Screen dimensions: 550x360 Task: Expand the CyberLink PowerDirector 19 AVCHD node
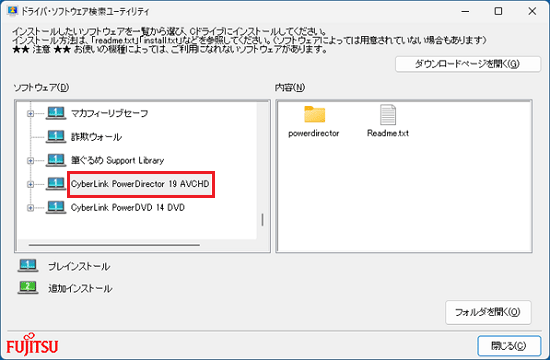pyautogui.click(x=31, y=184)
